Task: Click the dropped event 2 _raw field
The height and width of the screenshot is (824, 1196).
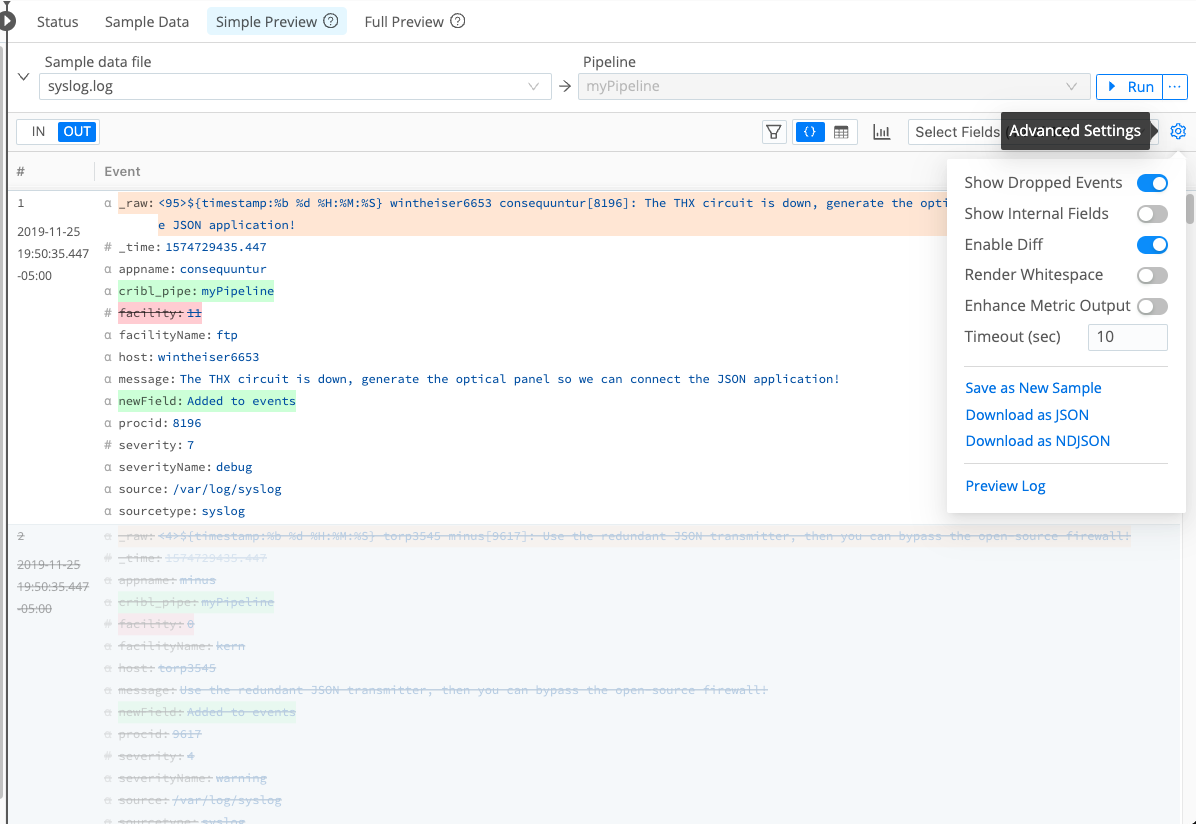Action: point(624,536)
